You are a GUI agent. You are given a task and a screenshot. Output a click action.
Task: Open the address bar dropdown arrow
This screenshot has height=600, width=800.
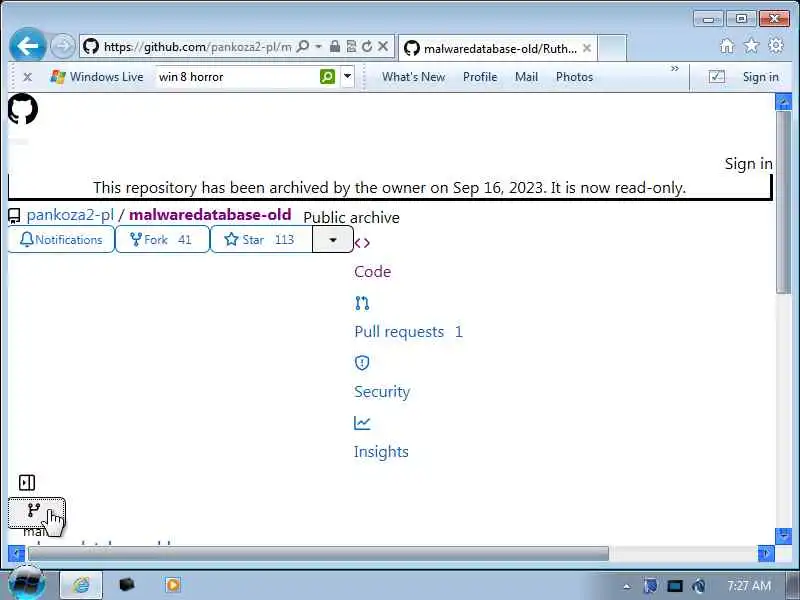(318, 46)
